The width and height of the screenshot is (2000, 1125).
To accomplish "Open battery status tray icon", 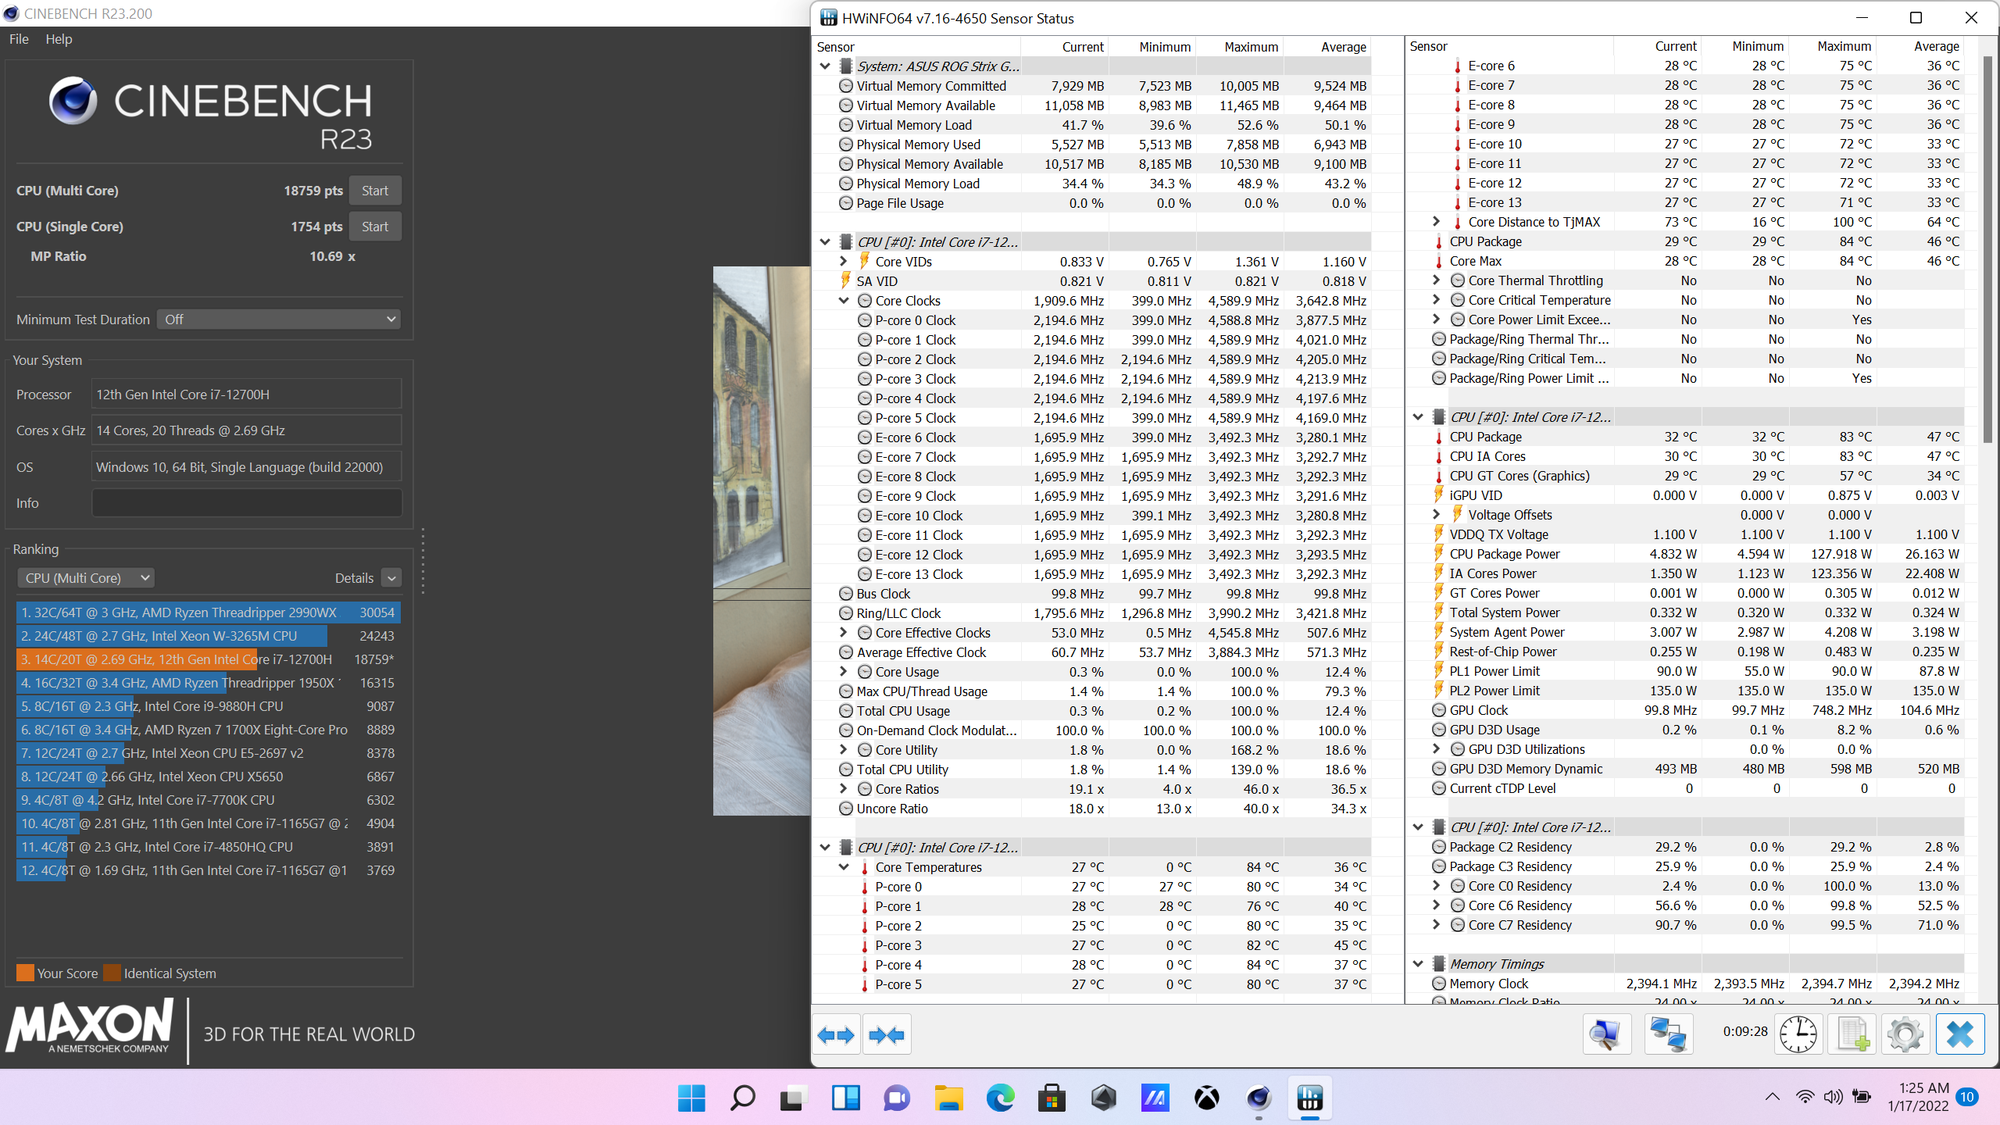I will coord(1862,1097).
